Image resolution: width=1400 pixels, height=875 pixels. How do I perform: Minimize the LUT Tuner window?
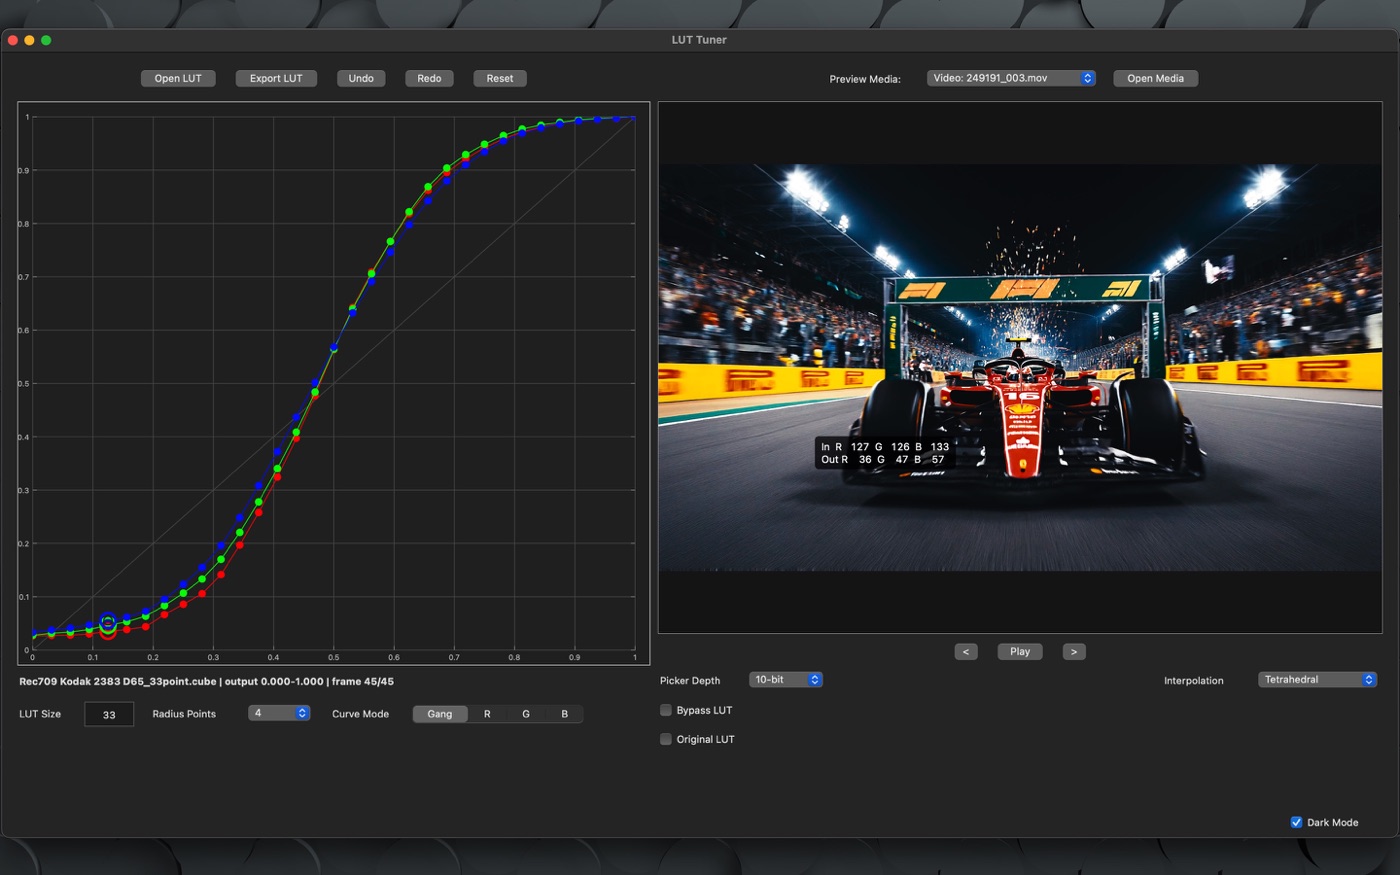click(29, 40)
